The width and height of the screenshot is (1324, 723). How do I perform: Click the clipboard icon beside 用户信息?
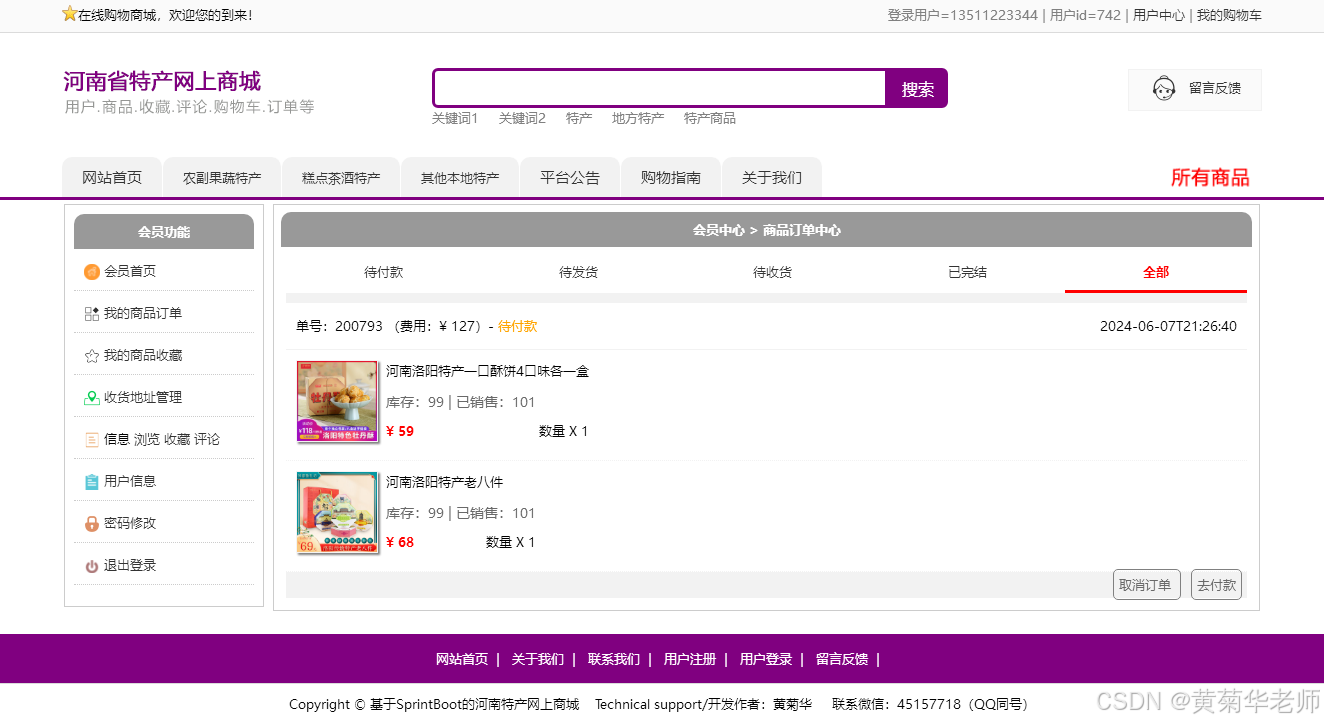pos(91,481)
